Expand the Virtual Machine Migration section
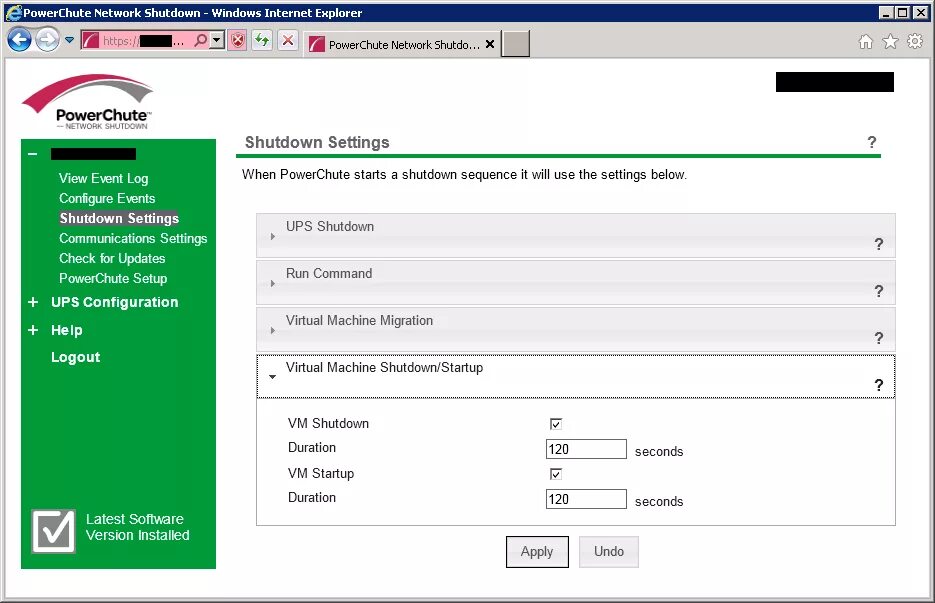 point(575,330)
